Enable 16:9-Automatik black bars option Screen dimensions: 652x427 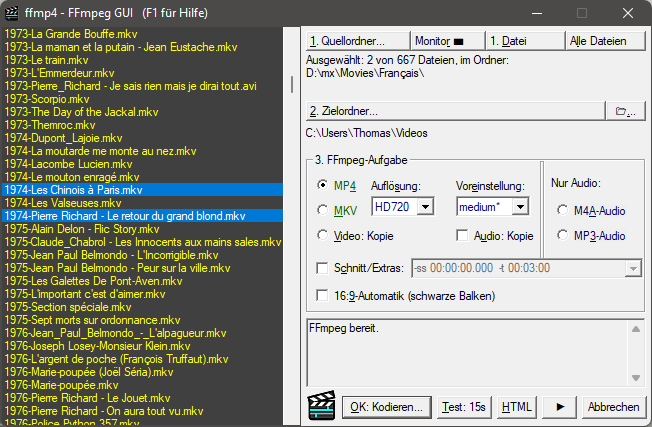pos(322,295)
